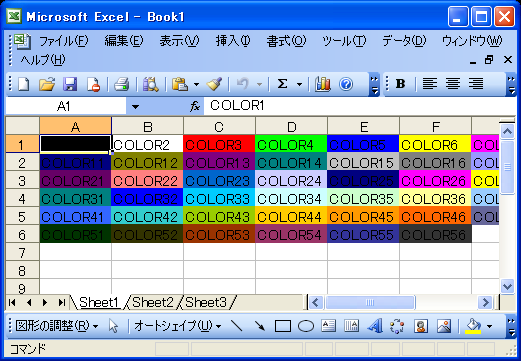Open the オートシェイプ(U) button
The image size is (521, 361).
177,326
